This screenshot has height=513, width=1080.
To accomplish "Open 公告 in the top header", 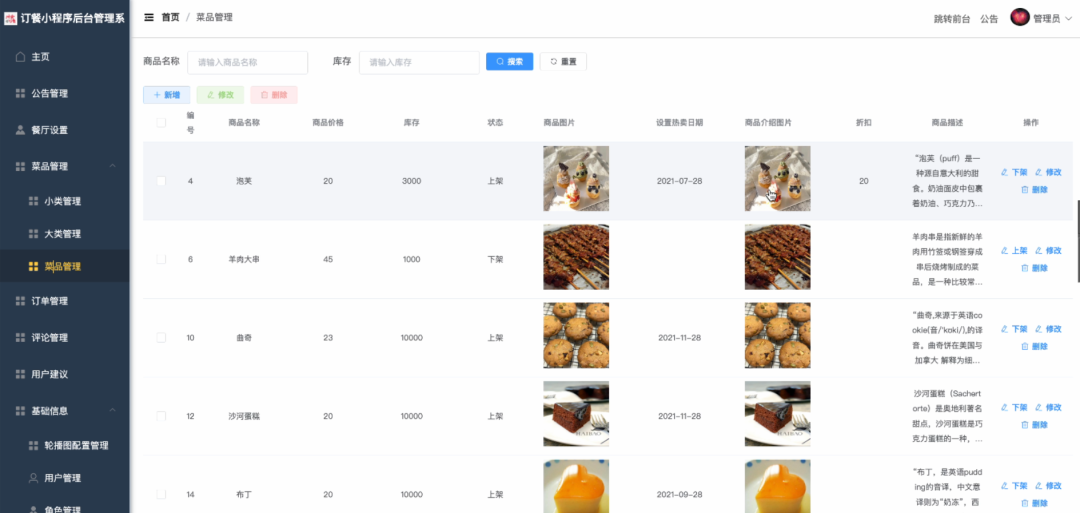I will (x=989, y=19).
